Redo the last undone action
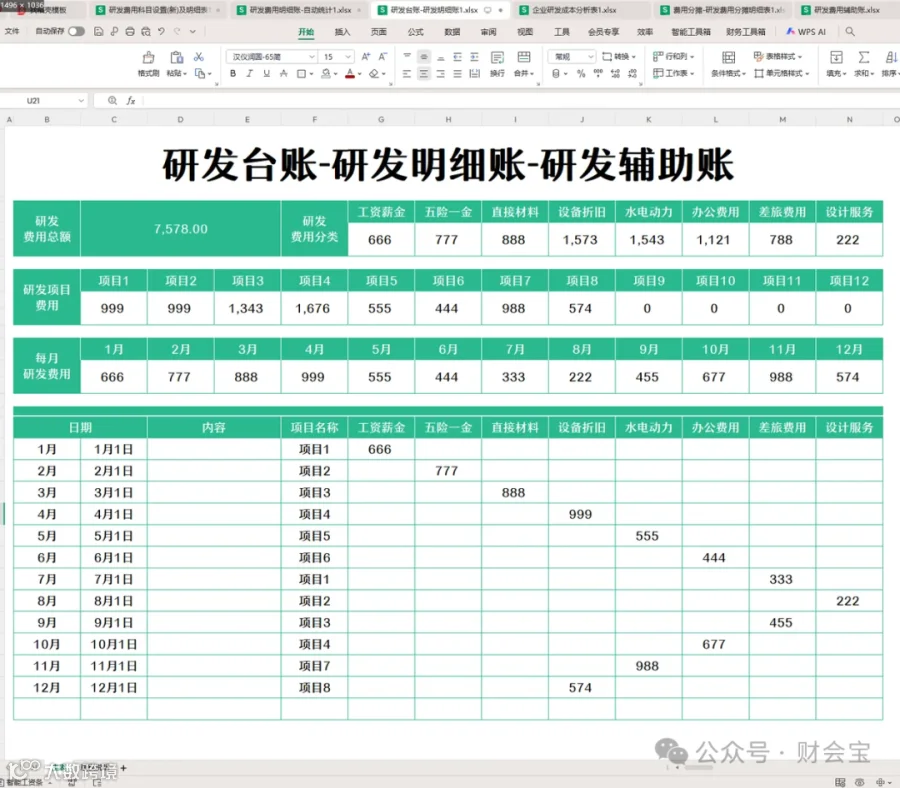900x788 pixels. click(x=177, y=32)
